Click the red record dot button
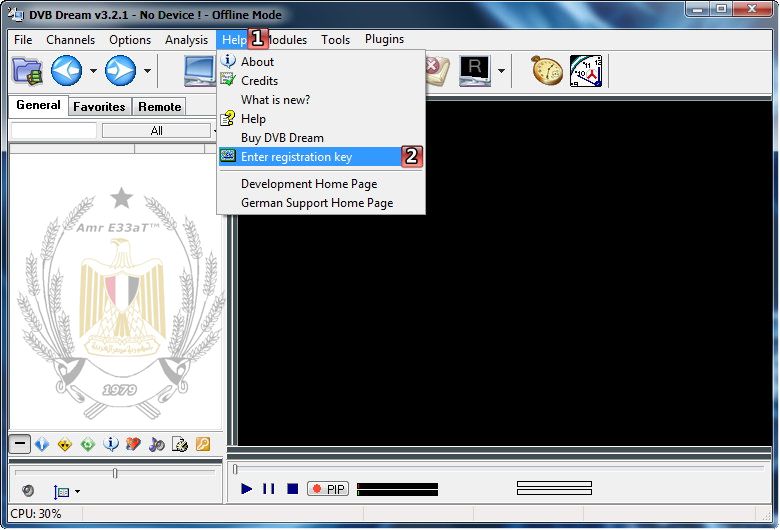 316,489
